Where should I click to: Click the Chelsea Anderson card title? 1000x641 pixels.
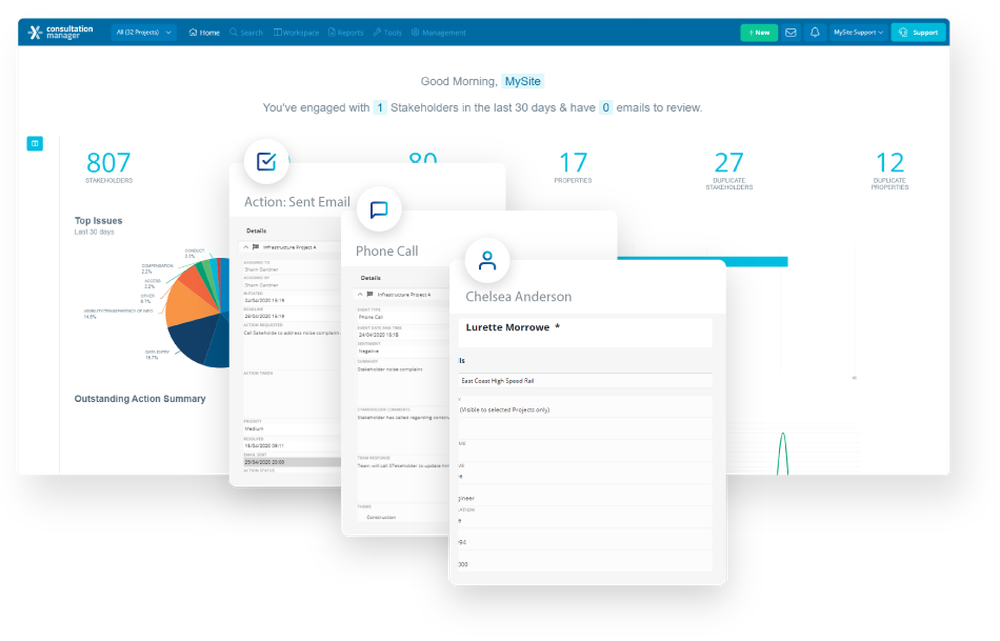[518, 297]
